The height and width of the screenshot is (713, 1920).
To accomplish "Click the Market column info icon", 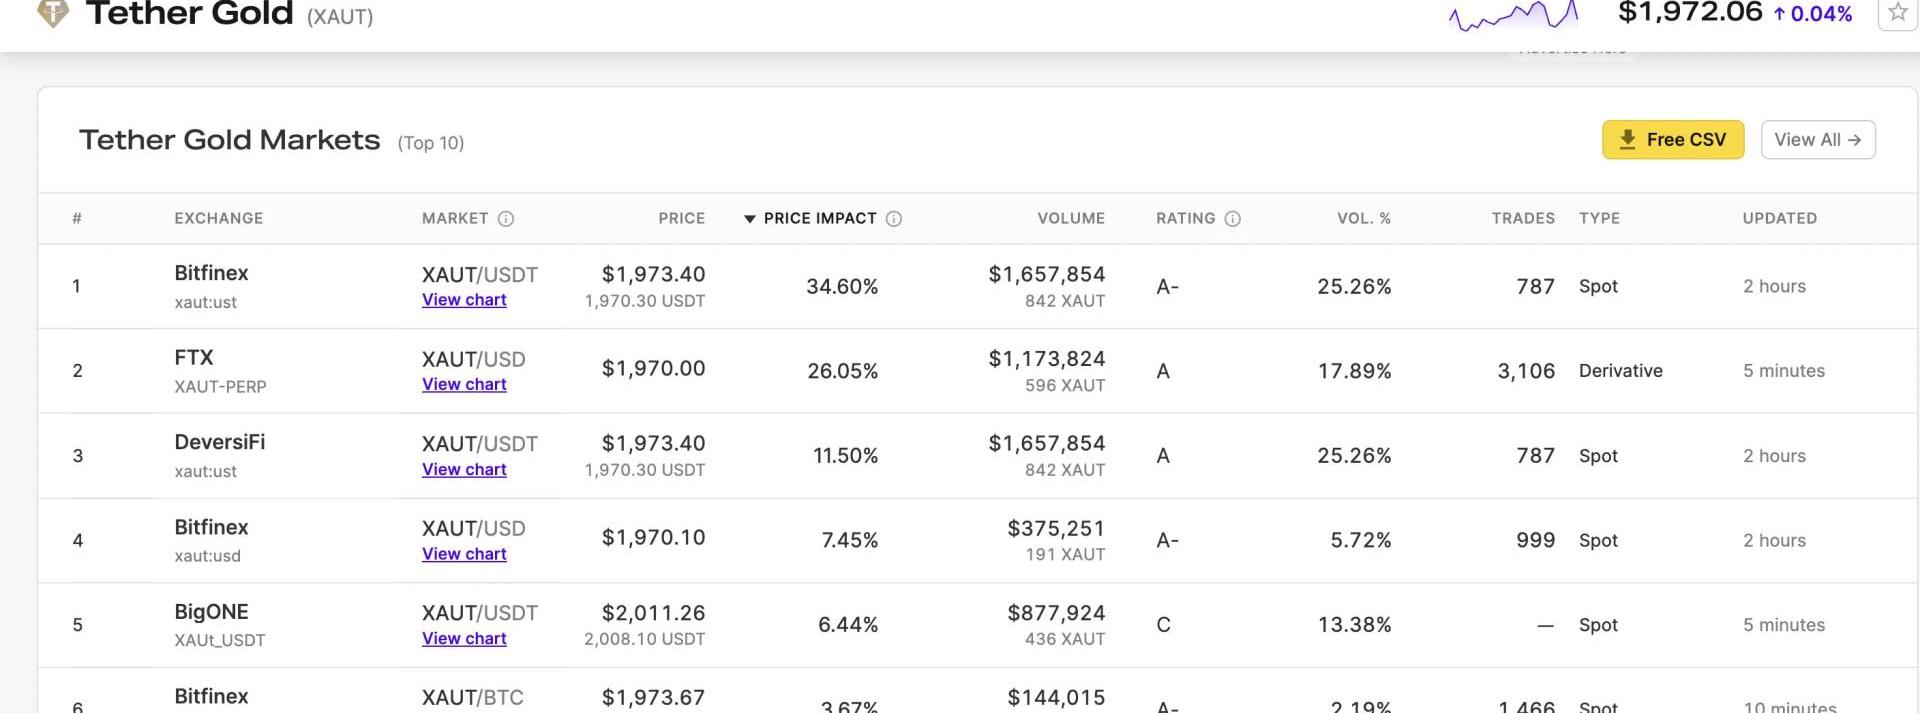I will (x=506, y=219).
